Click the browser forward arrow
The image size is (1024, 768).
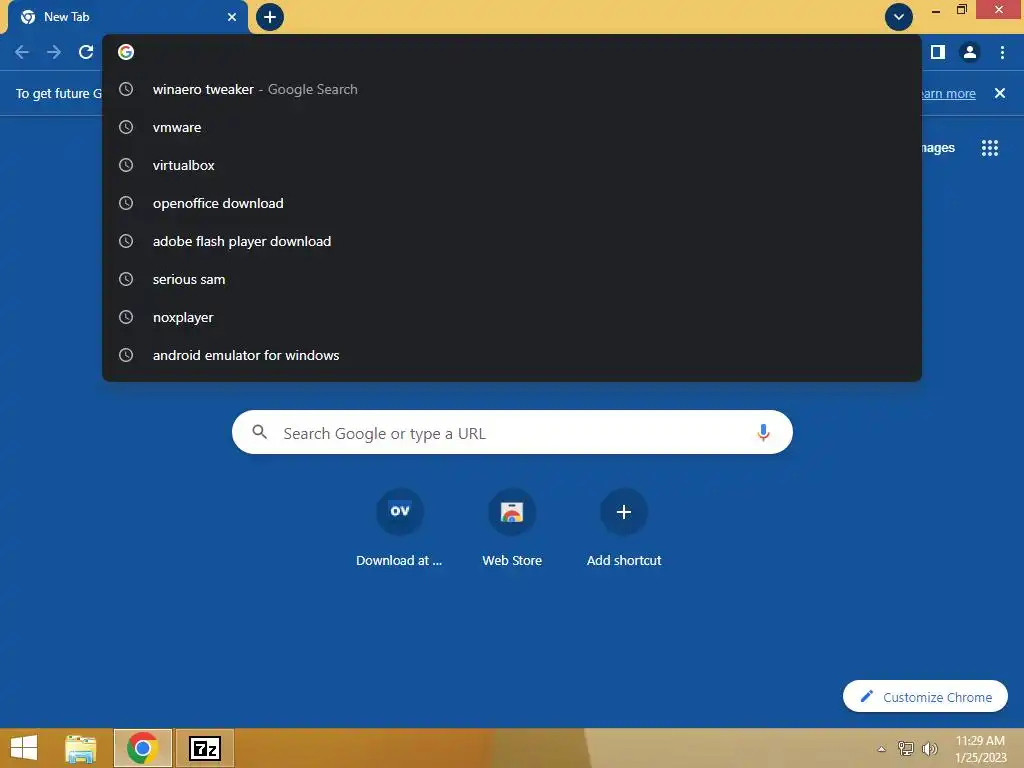pyautogui.click(x=54, y=52)
